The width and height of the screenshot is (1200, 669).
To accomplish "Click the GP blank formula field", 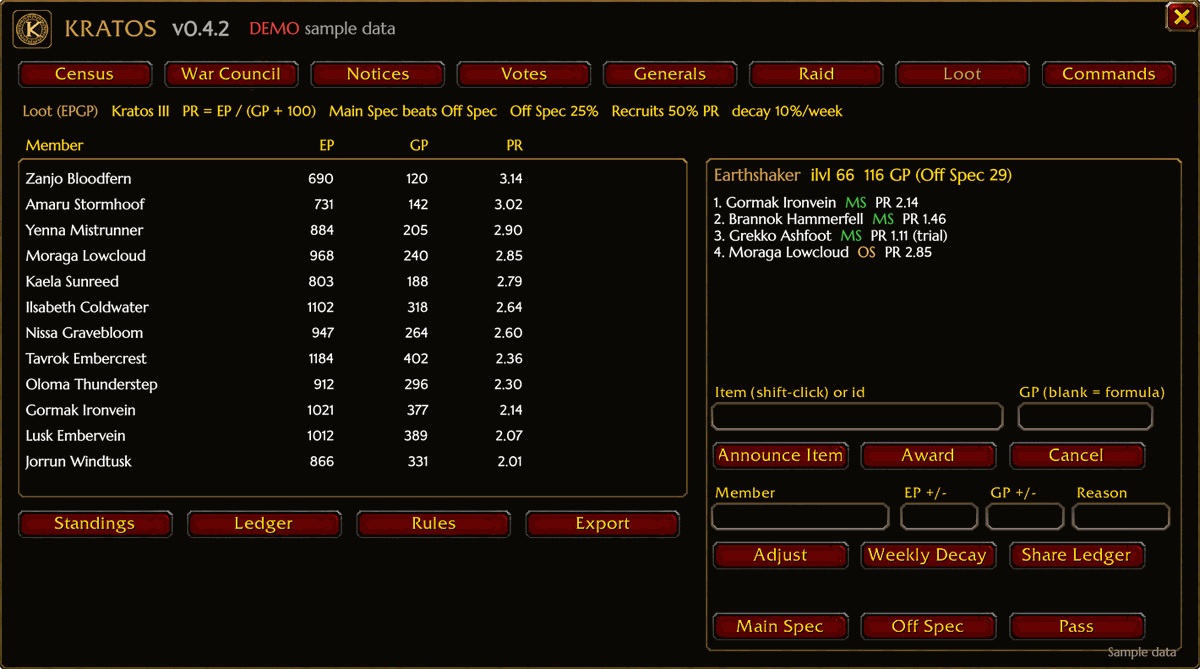I will coord(1085,417).
